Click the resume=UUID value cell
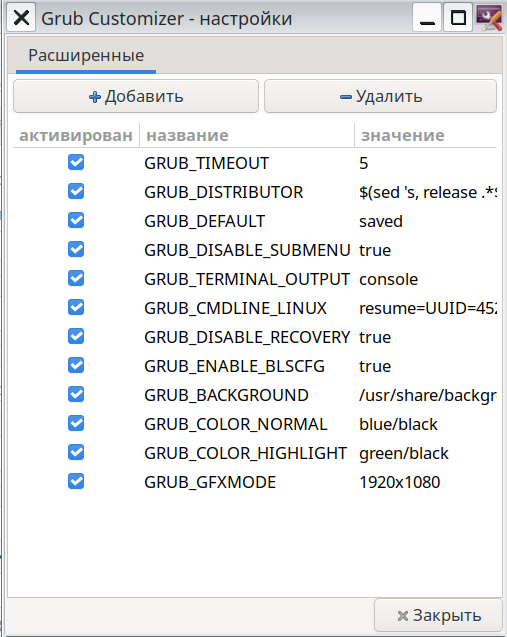Image resolution: width=507 pixels, height=637 pixels. [x=428, y=308]
